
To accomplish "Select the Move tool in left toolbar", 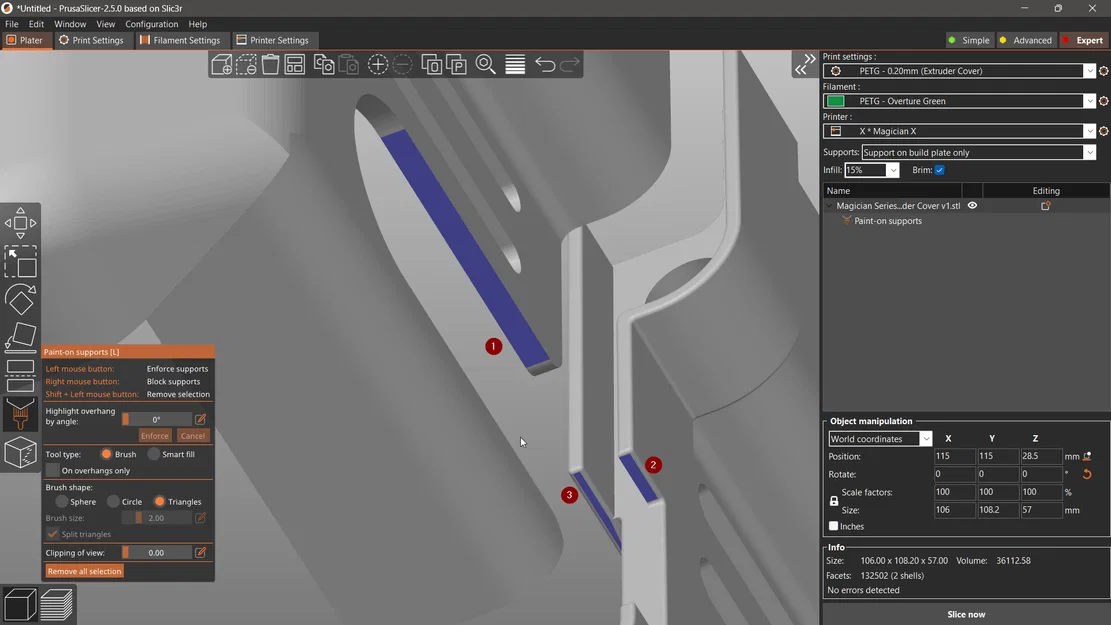I will [x=21, y=223].
